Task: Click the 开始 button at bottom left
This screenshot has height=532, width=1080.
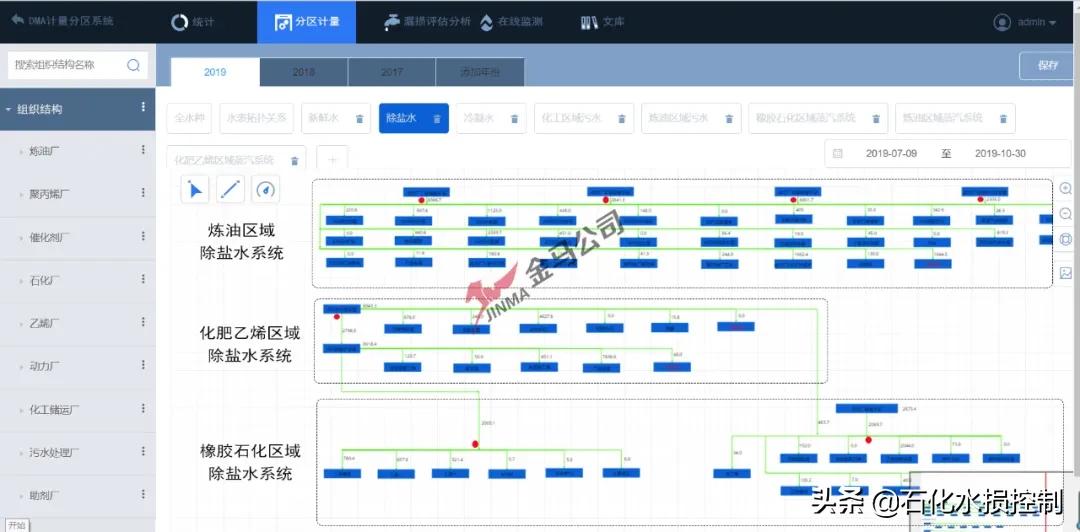Action: (x=17, y=525)
